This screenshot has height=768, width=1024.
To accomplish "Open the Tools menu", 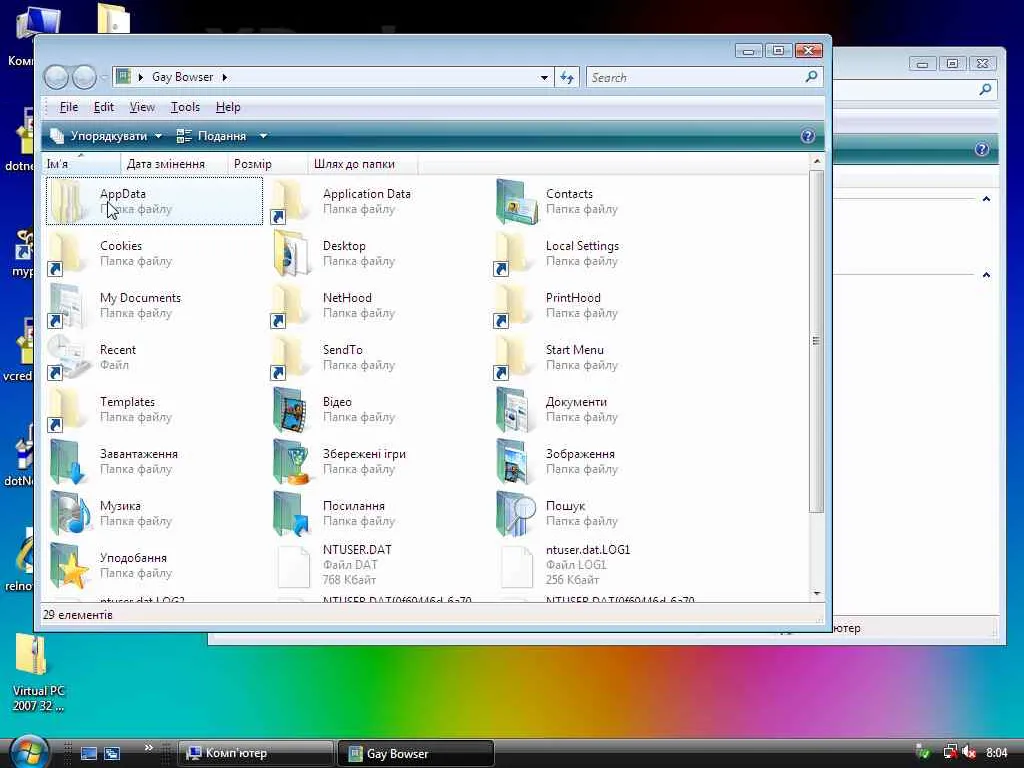I will pyautogui.click(x=185, y=107).
